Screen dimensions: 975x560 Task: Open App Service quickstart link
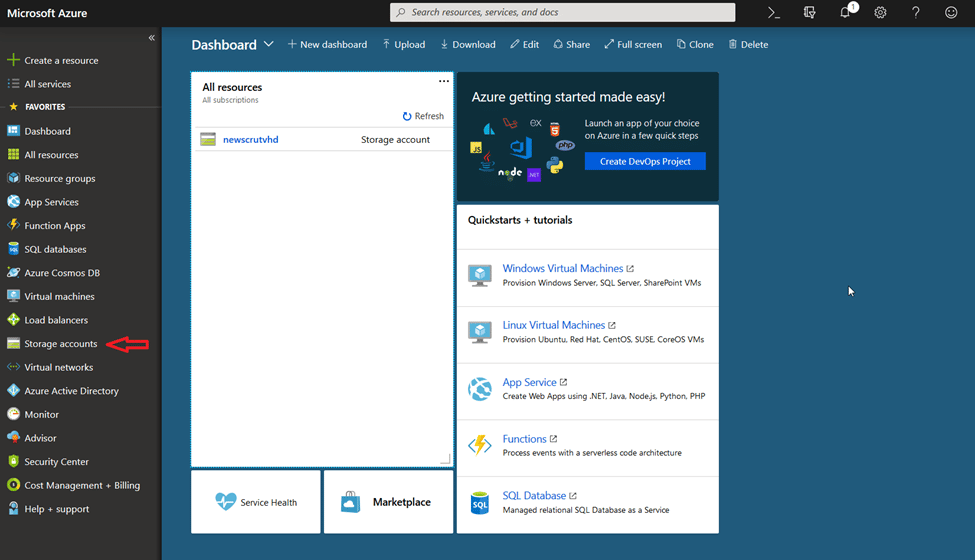(529, 382)
